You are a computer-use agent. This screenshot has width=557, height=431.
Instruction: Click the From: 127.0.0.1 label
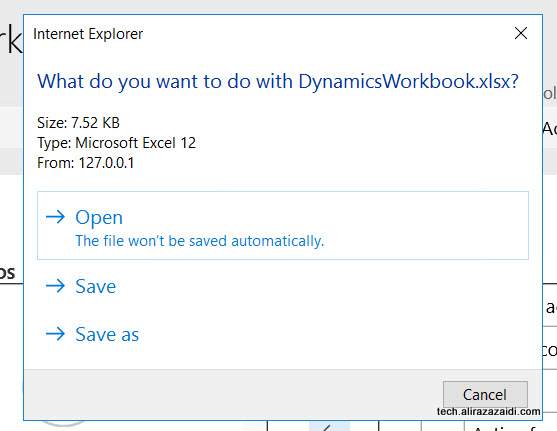[86, 163]
